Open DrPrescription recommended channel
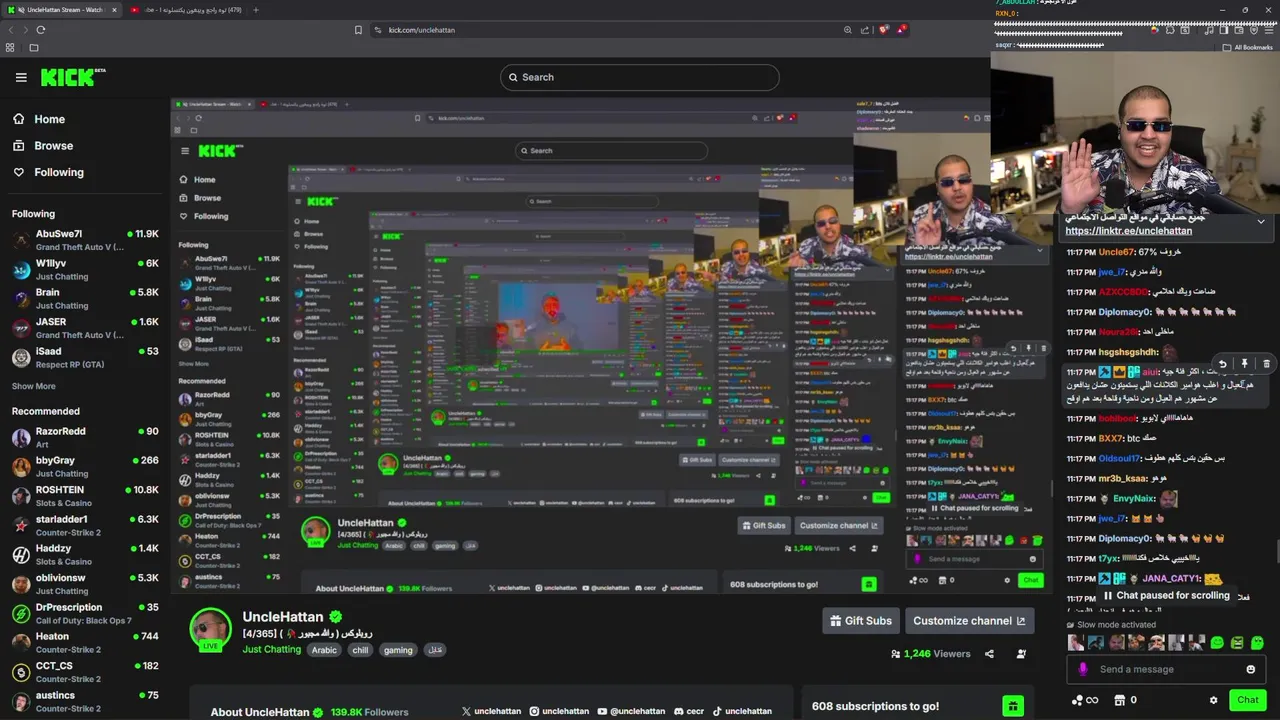 click(x=85, y=613)
